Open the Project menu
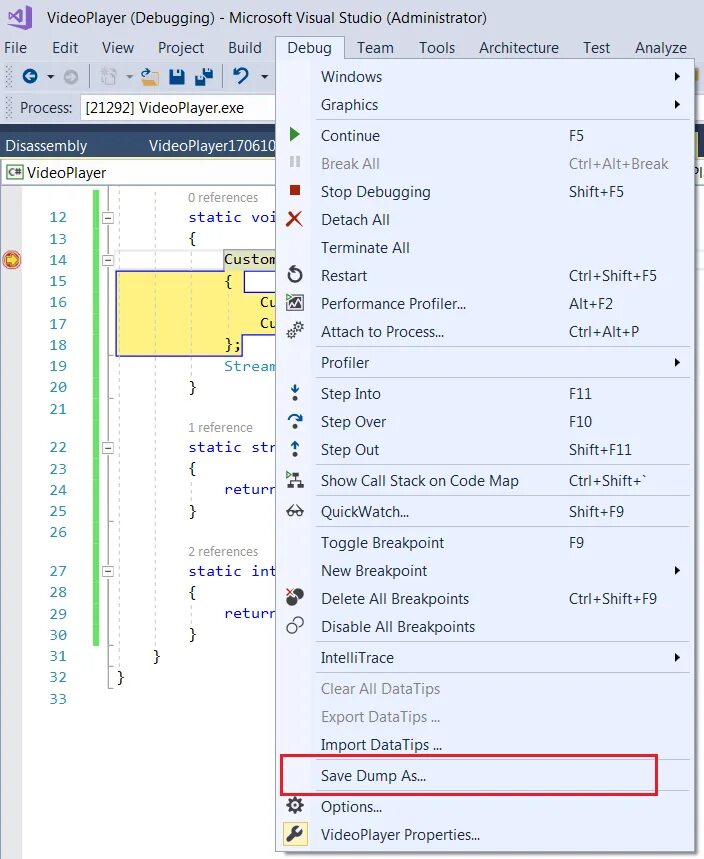Viewport: 704px width, 859px height. coord(181,48)
